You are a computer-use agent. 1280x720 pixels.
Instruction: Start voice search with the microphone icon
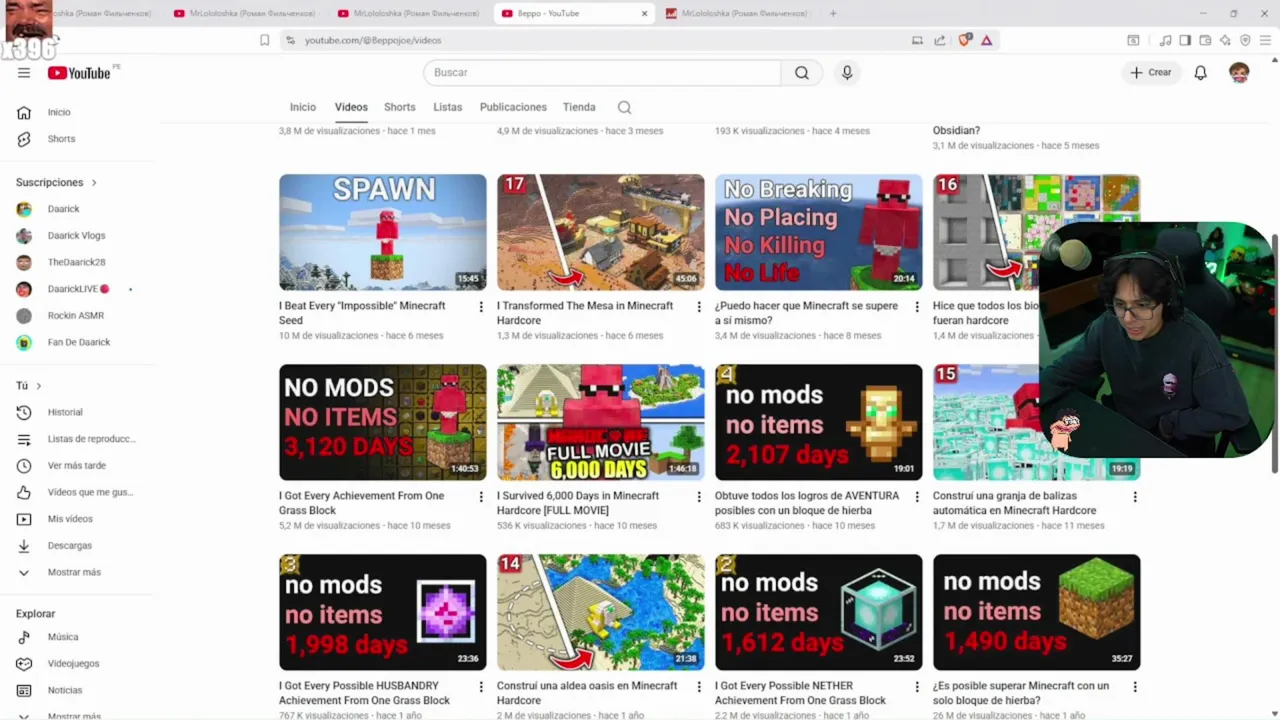pos(847,72)
